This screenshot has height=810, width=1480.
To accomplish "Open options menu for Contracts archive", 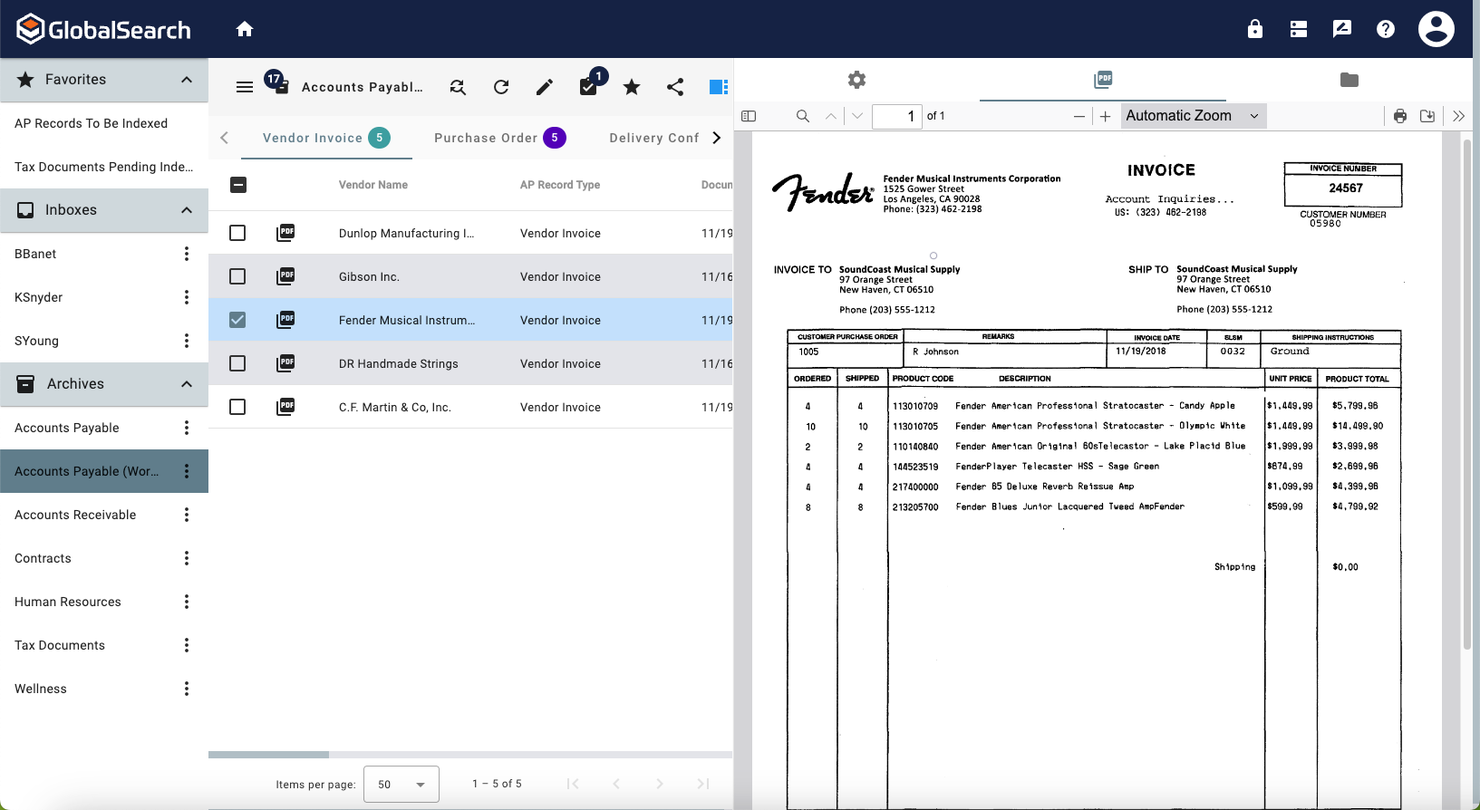I will (x=186, y=558).
